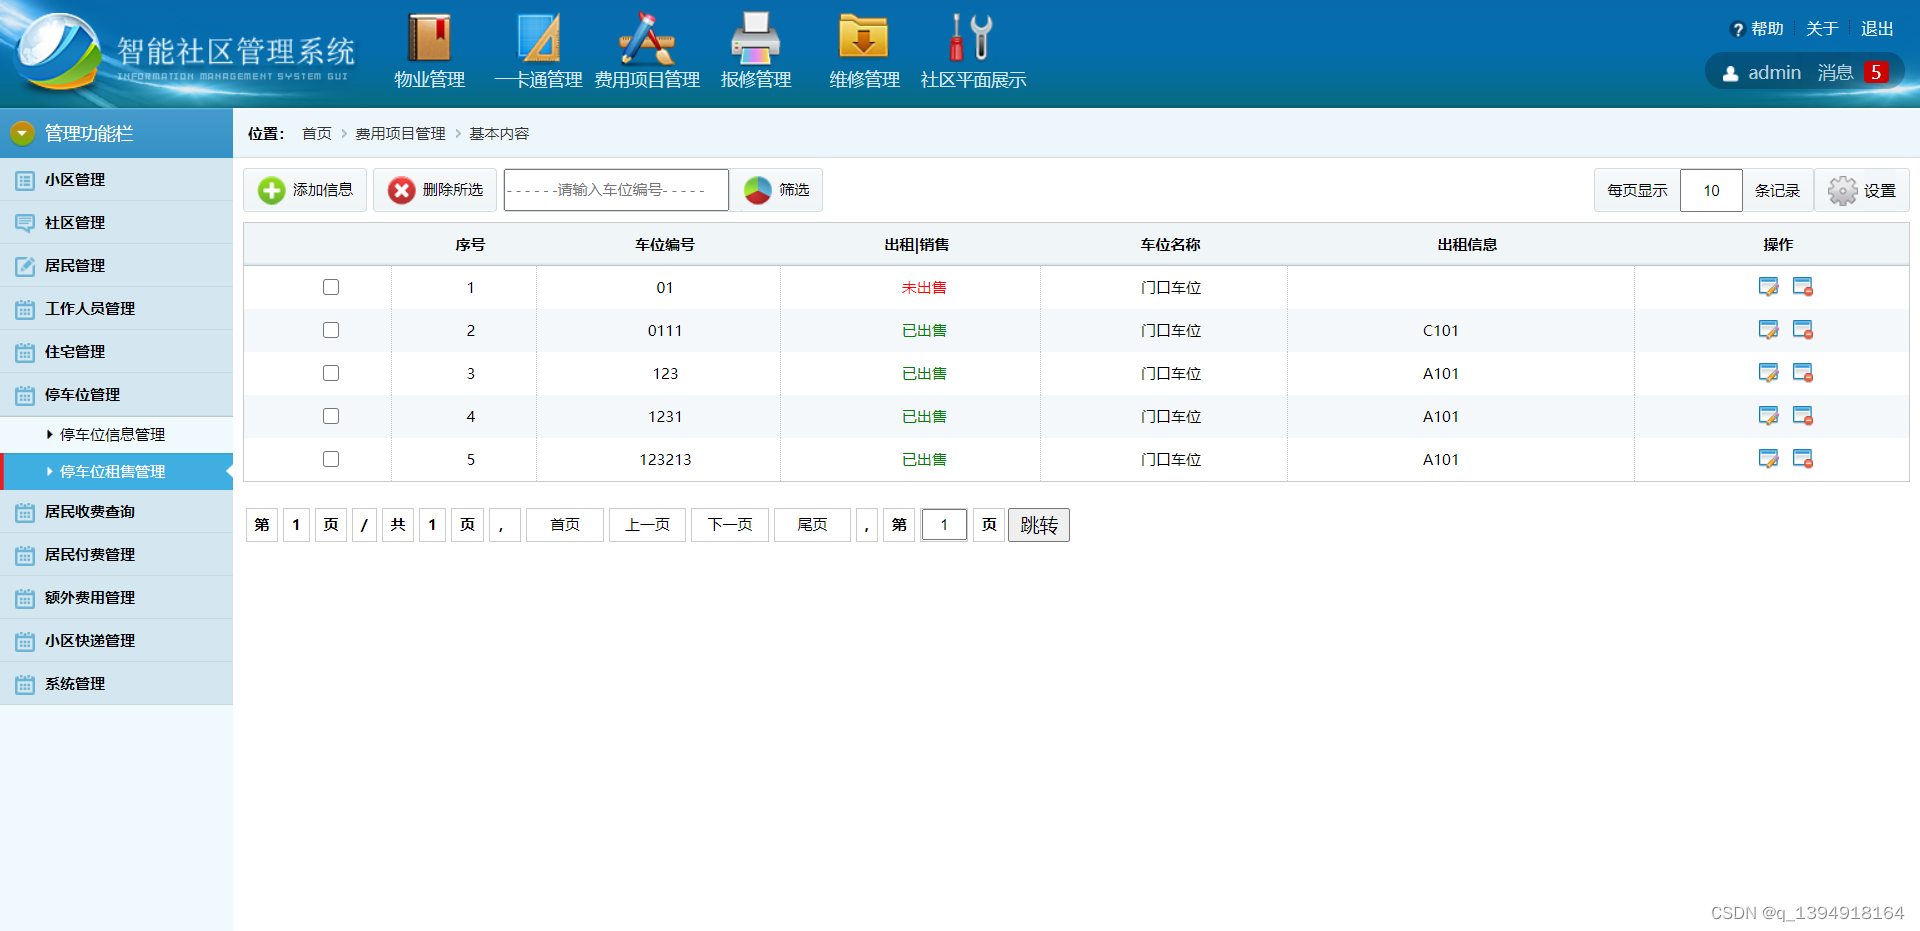Open the message count badge 5
Screen dimensions: 1920x931
(x=1876, y=73)
